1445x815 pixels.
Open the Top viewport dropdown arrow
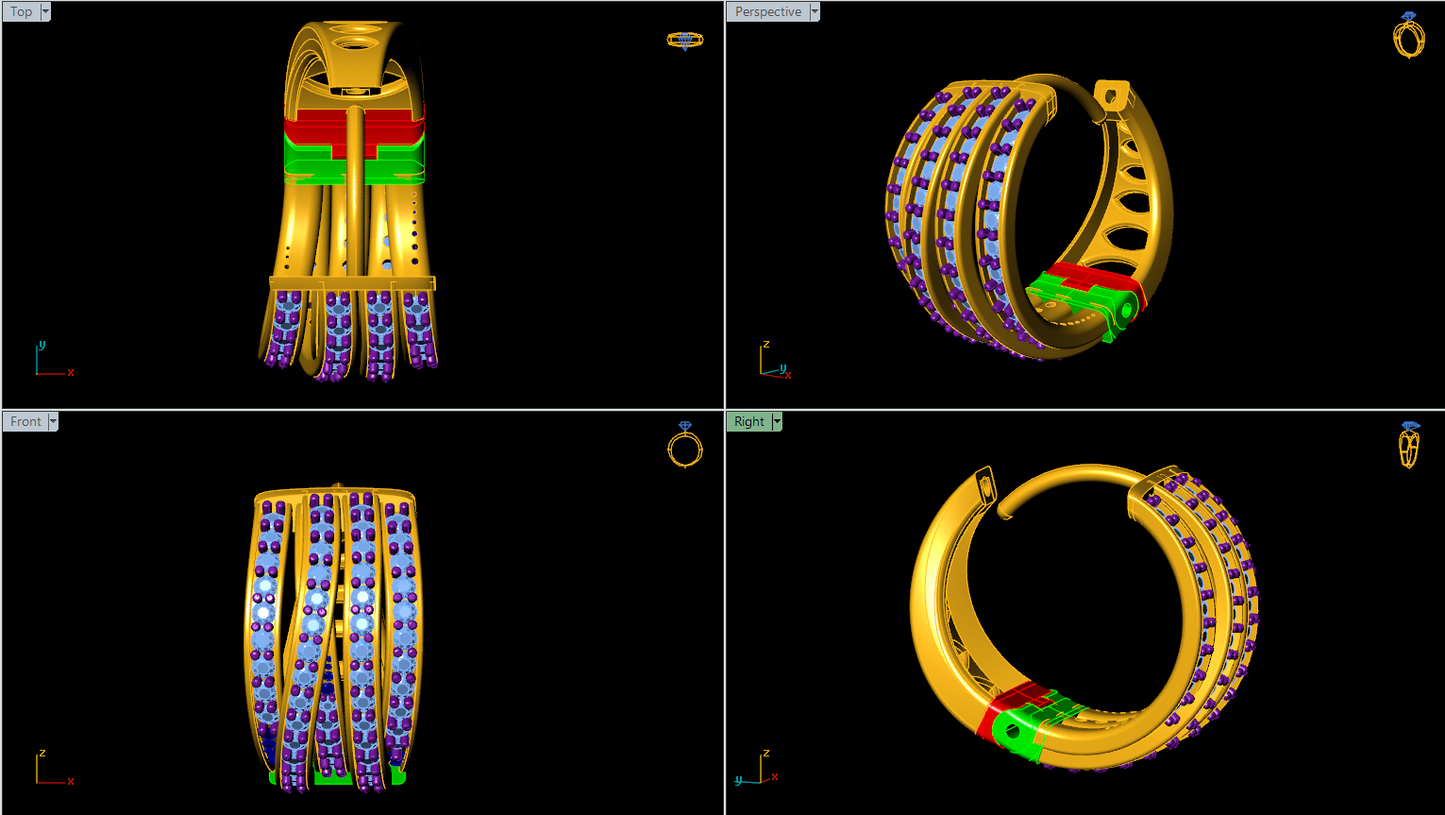(x=46, y=12)
